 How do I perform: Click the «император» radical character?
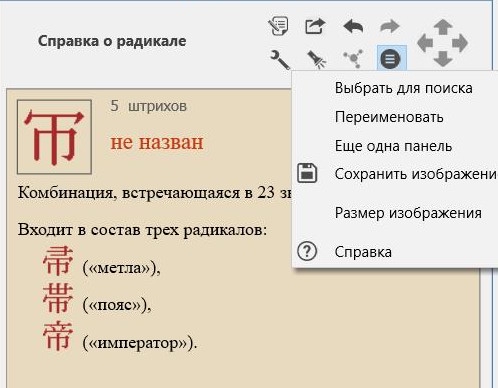click(58, 336)
